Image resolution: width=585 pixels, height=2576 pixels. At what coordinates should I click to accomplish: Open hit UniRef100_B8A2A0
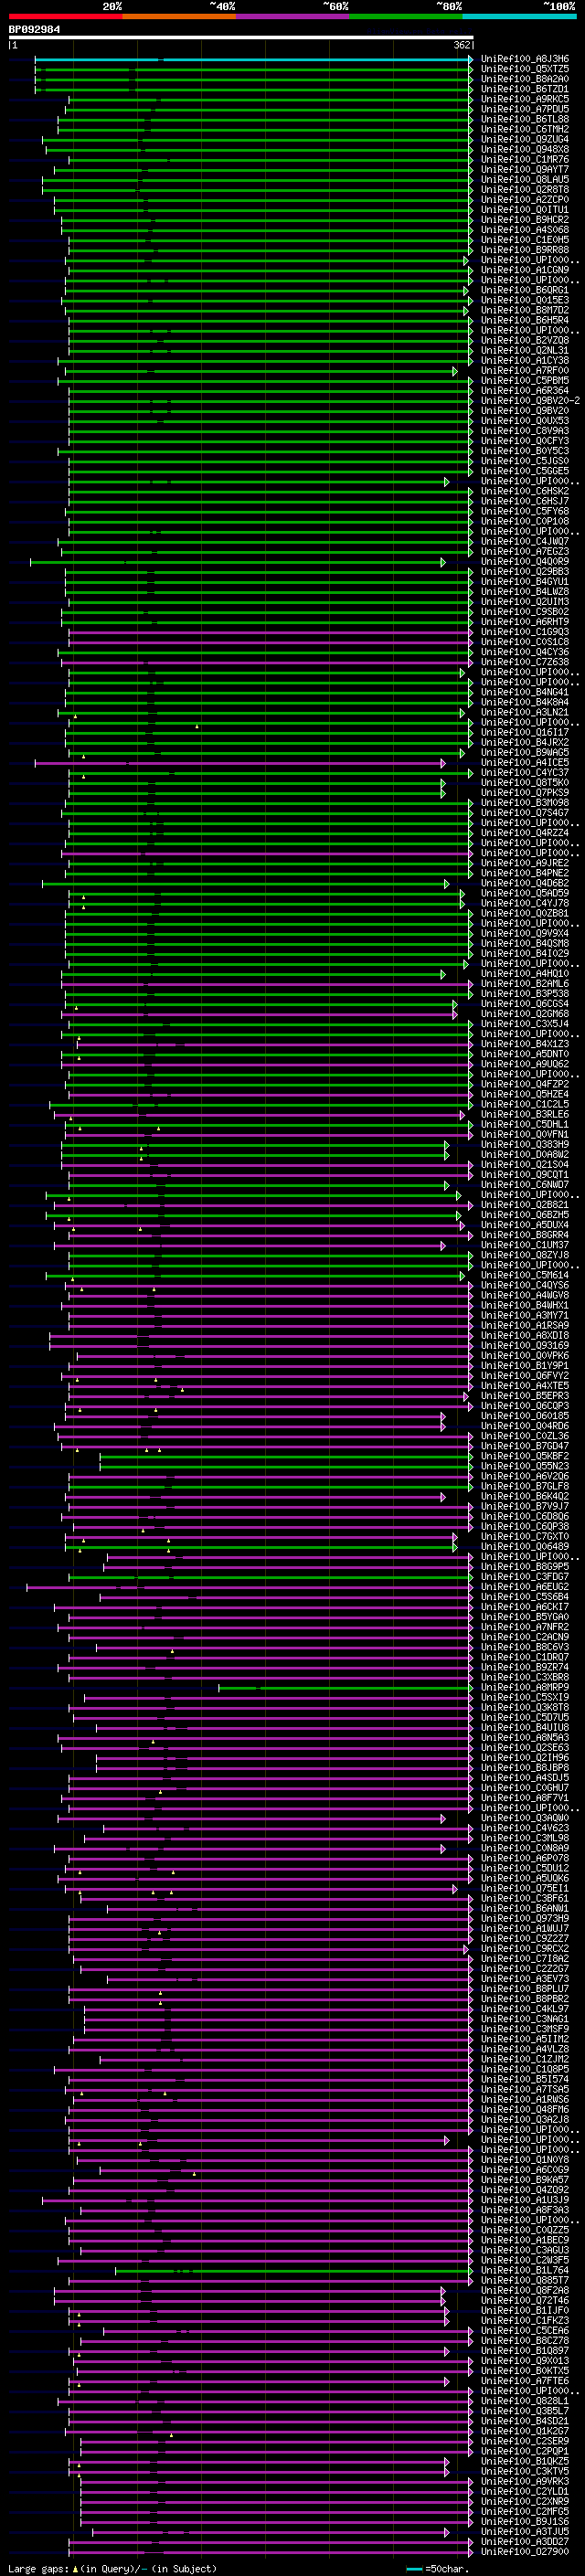click(525, 79)
